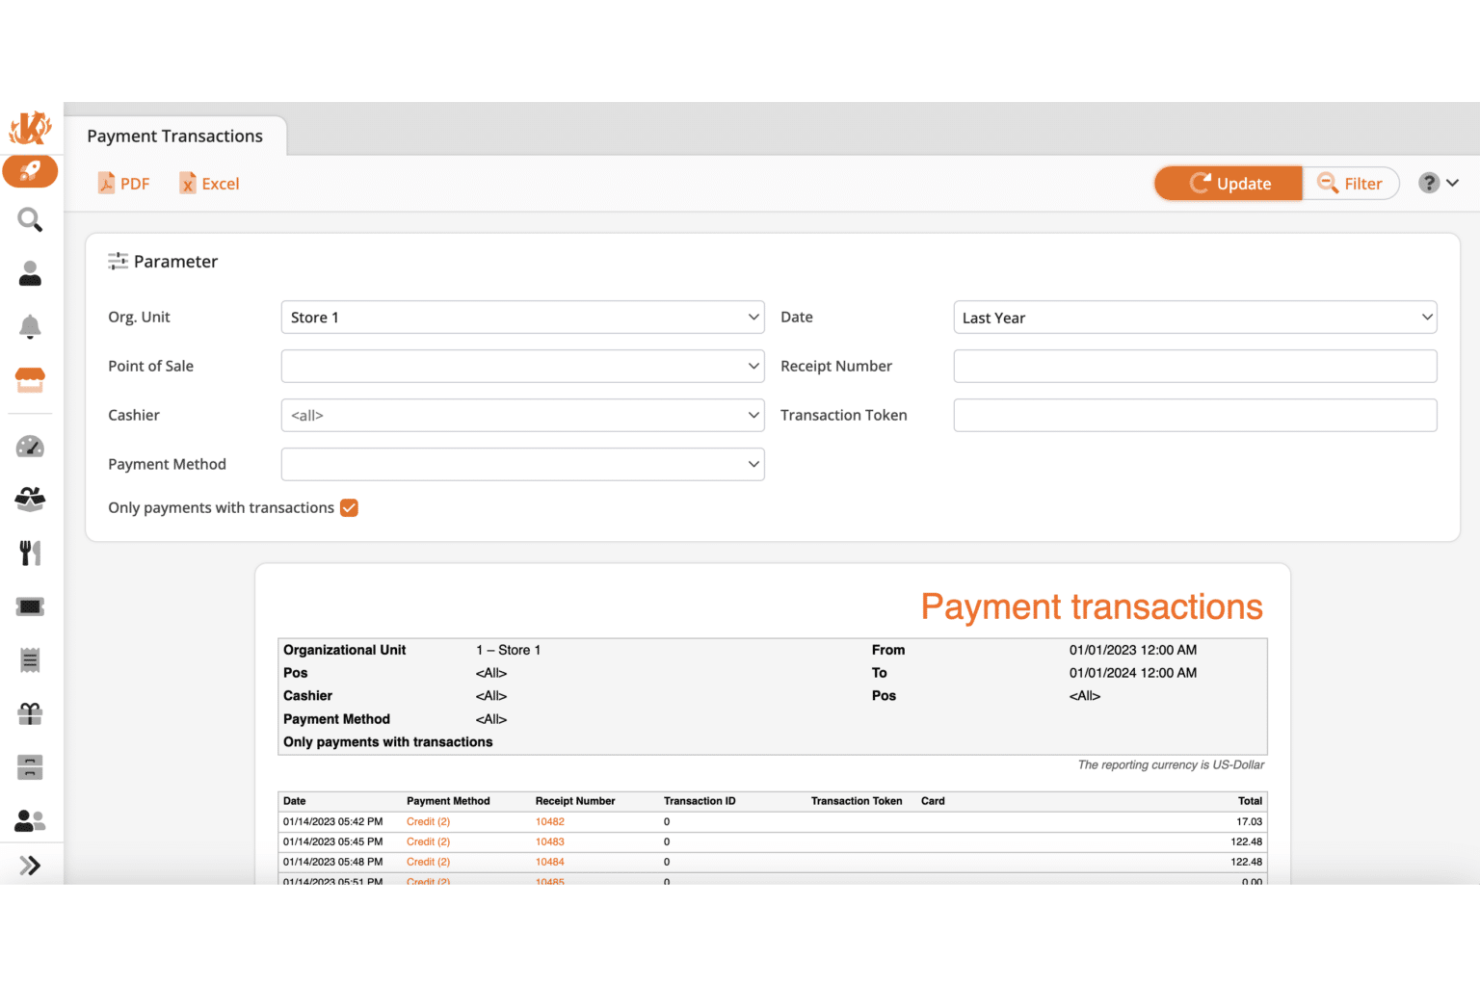Screen dimensions: 1480x987
Task: Open the notifications bell icon
Action: [x=30, y=326]
